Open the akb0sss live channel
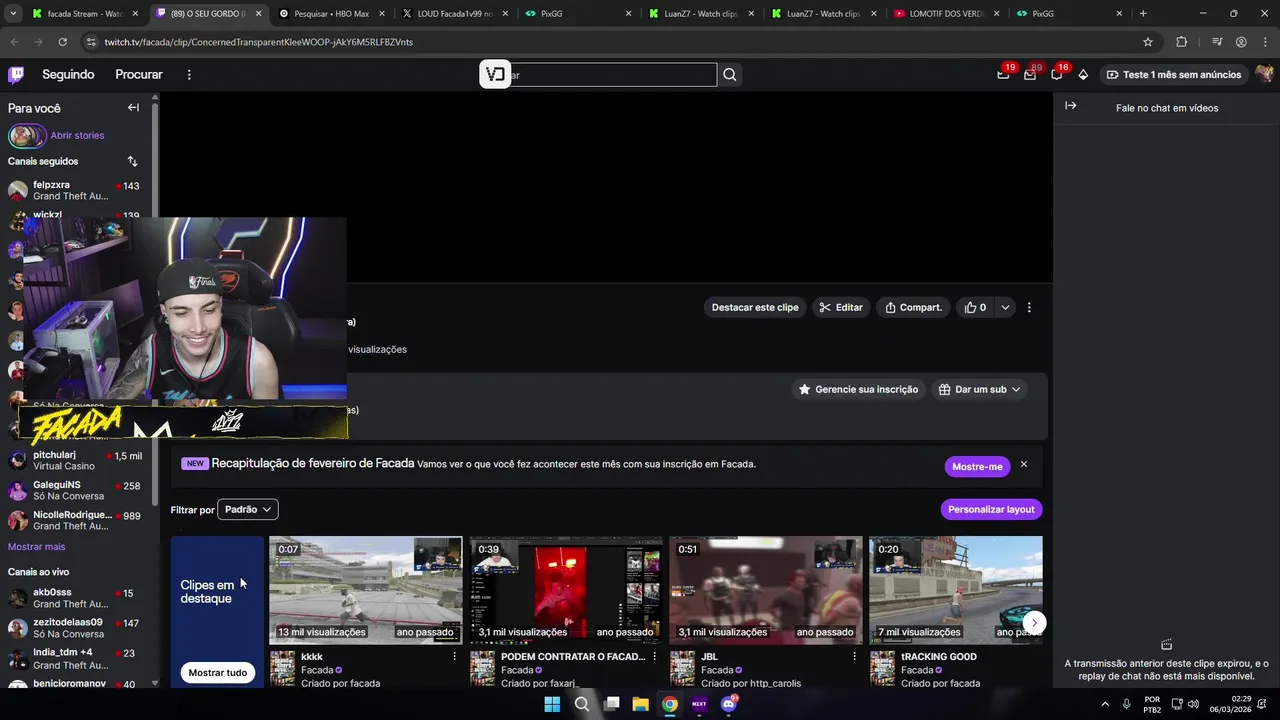This screenshot has width=1280, height=720. point(76,598)
